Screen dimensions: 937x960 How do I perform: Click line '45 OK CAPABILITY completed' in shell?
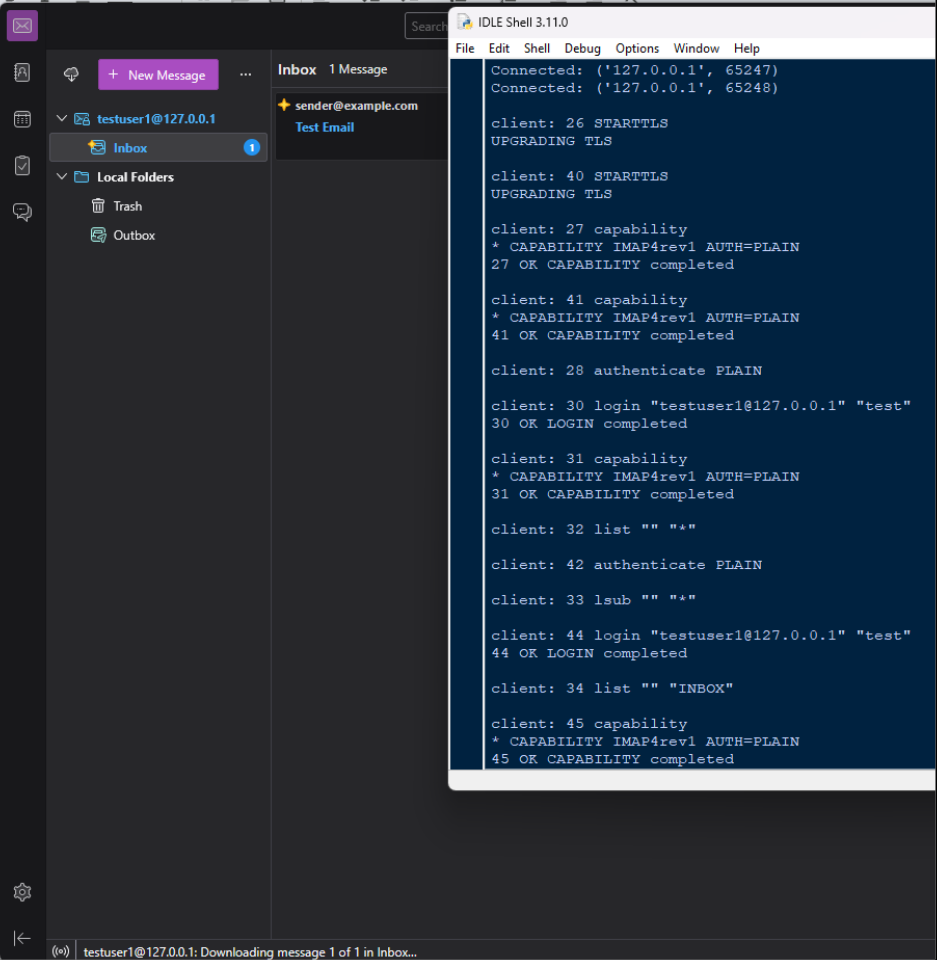(612, 759)
